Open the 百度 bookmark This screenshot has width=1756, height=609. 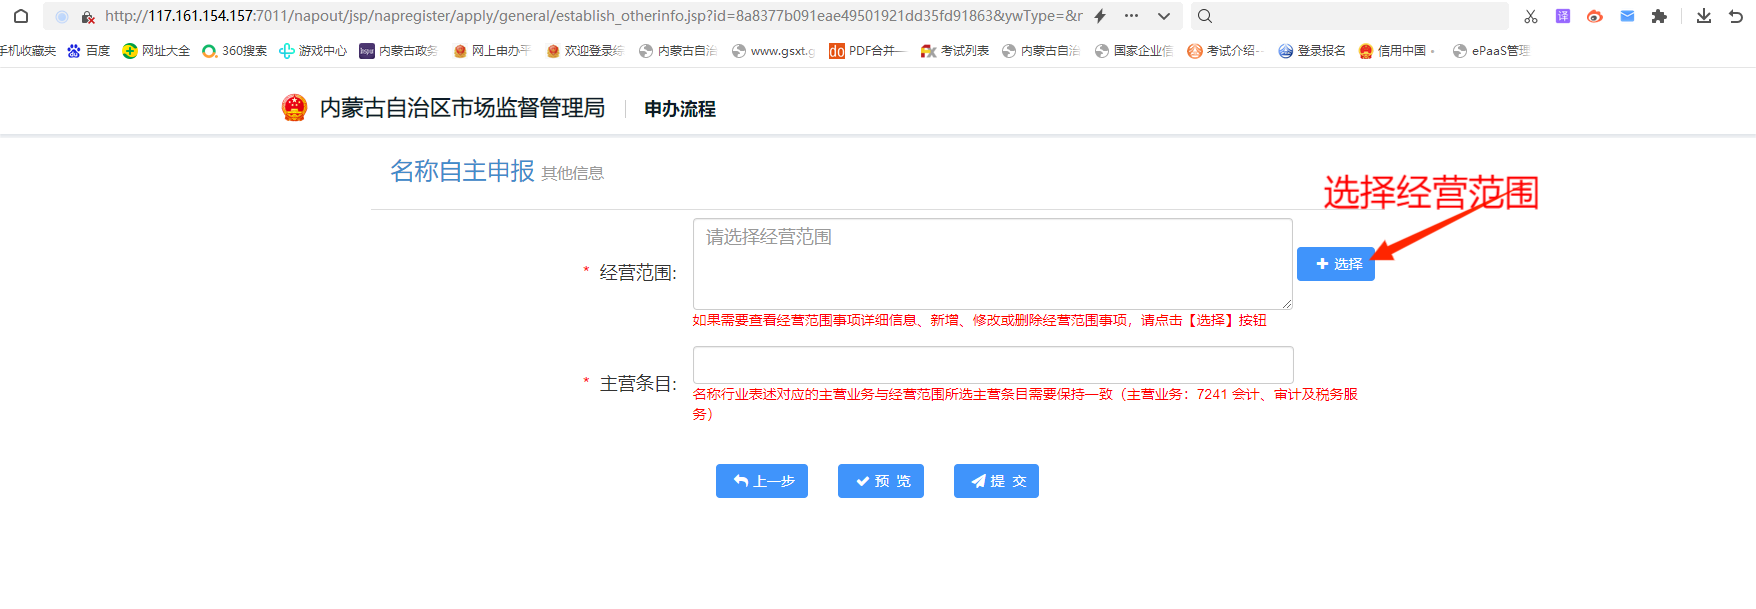click(88, 51)
